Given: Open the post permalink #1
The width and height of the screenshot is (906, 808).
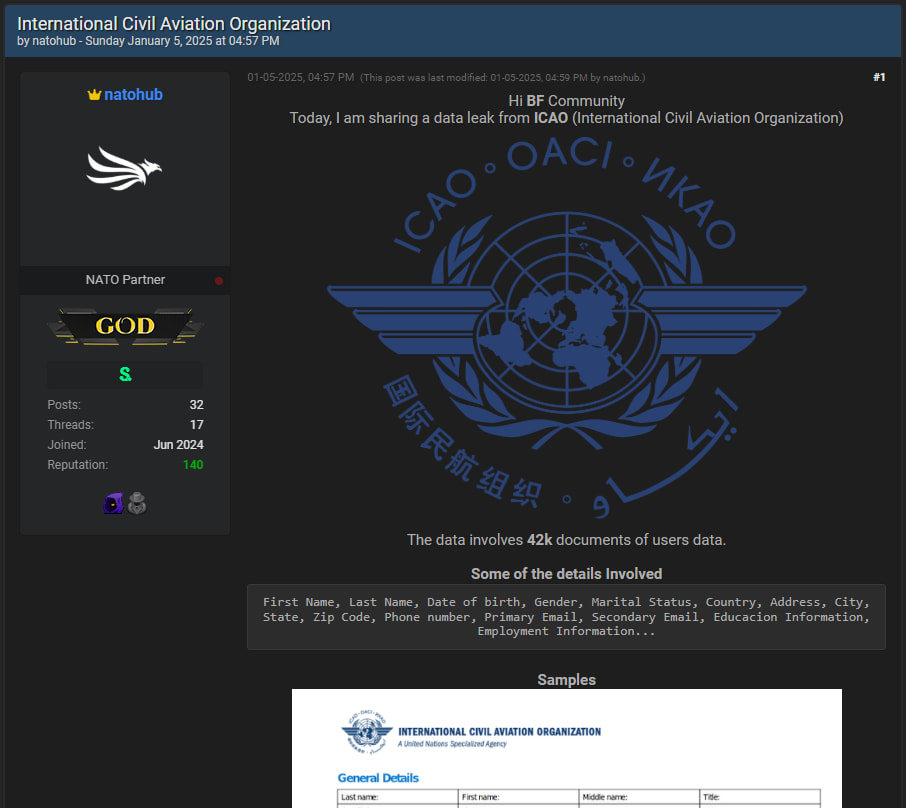Looking at the screenshot, I should 879,77.
